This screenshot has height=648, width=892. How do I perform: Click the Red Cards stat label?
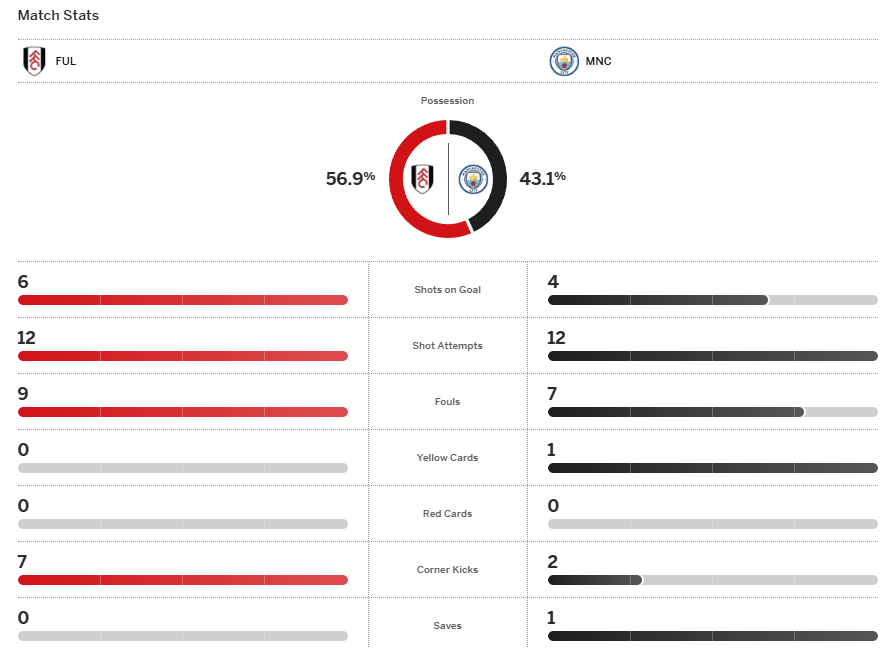(x=447, y=514)
